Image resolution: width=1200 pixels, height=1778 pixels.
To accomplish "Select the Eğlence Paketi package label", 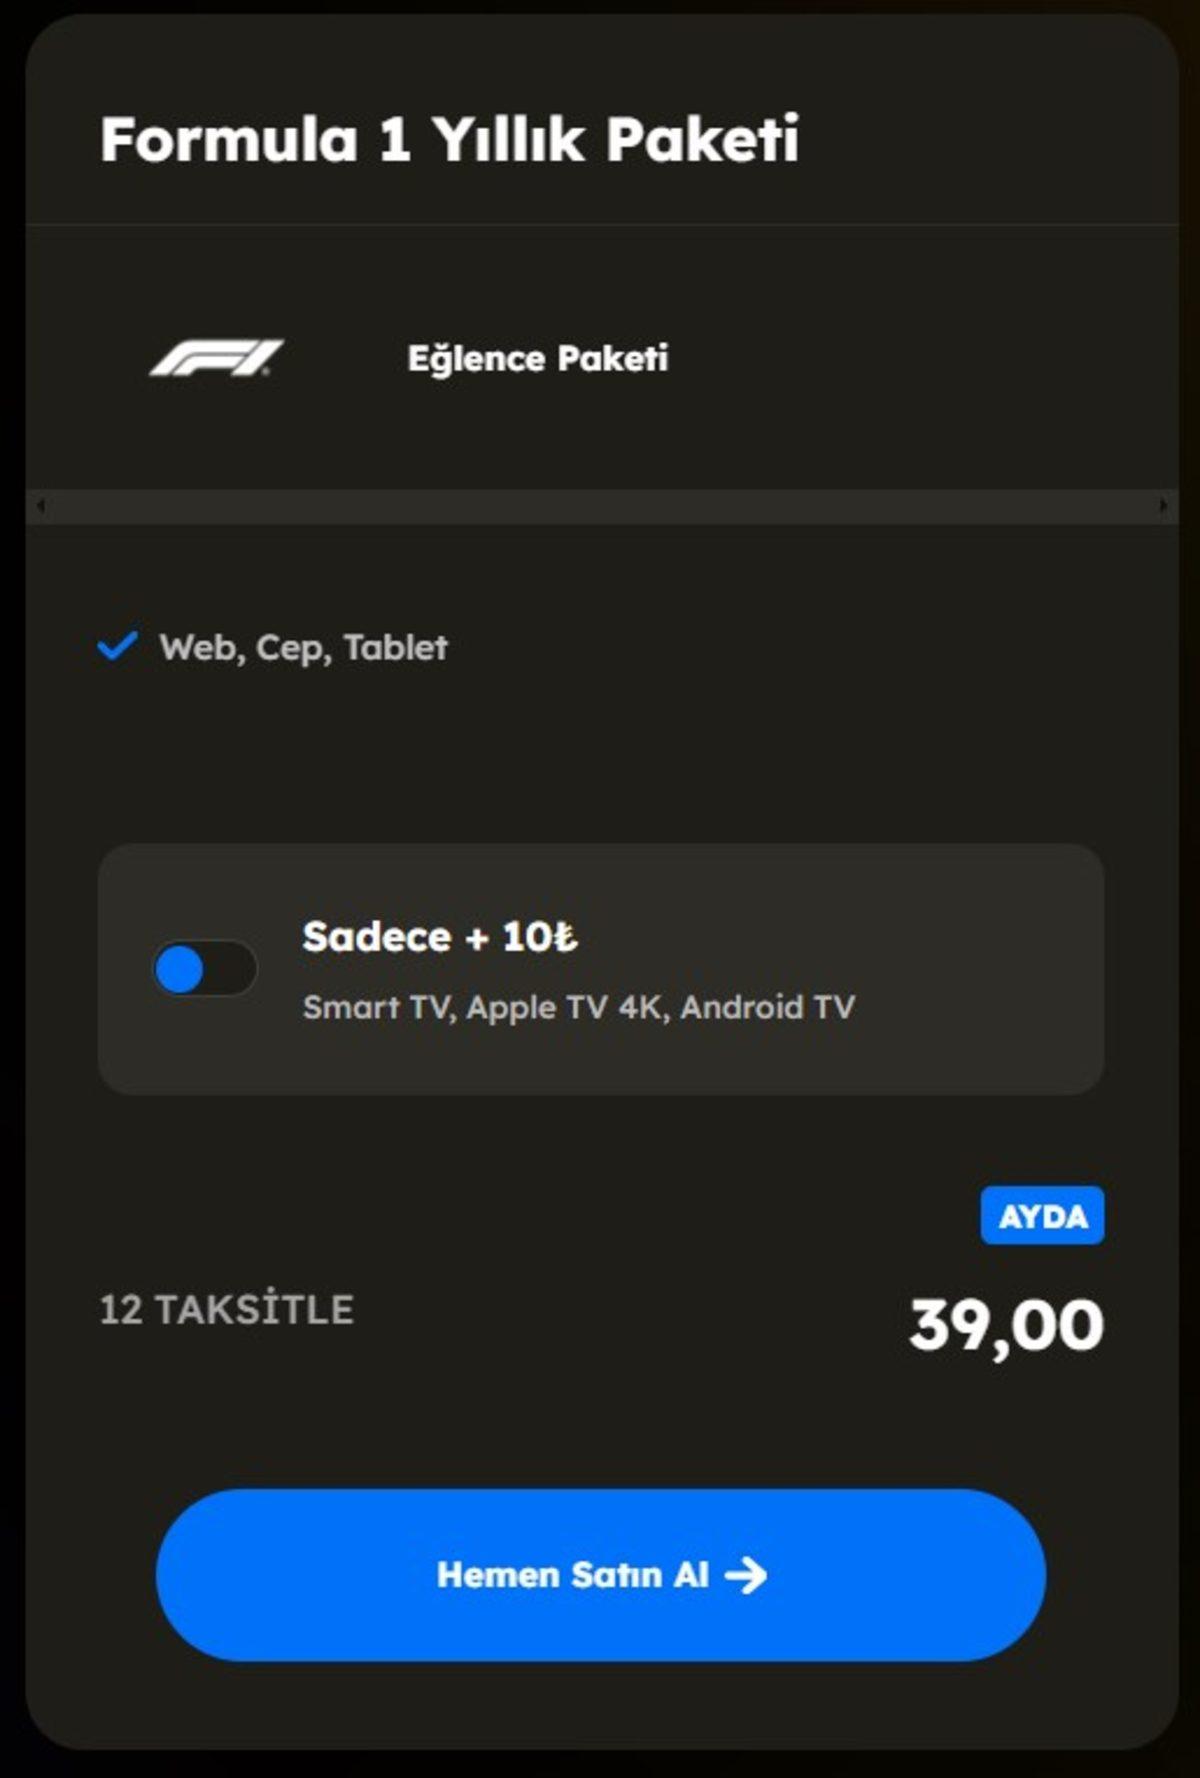I will pyautogui.click(x=537, y=358).
